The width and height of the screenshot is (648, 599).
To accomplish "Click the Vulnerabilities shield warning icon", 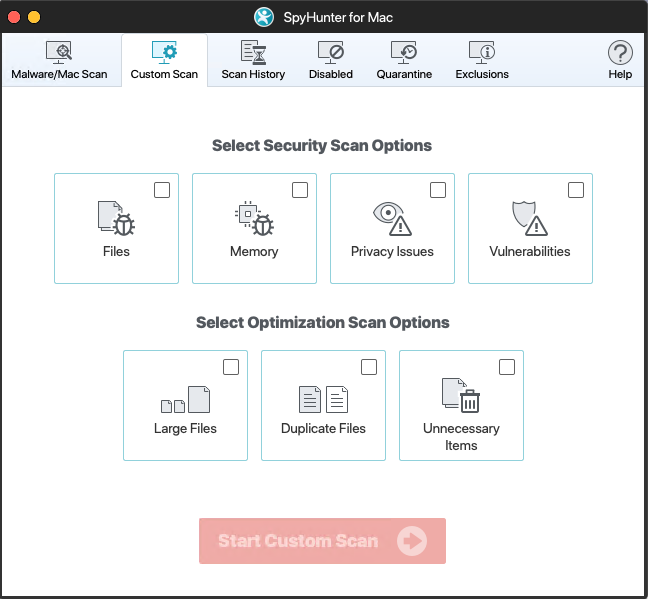I will point(530,217).
